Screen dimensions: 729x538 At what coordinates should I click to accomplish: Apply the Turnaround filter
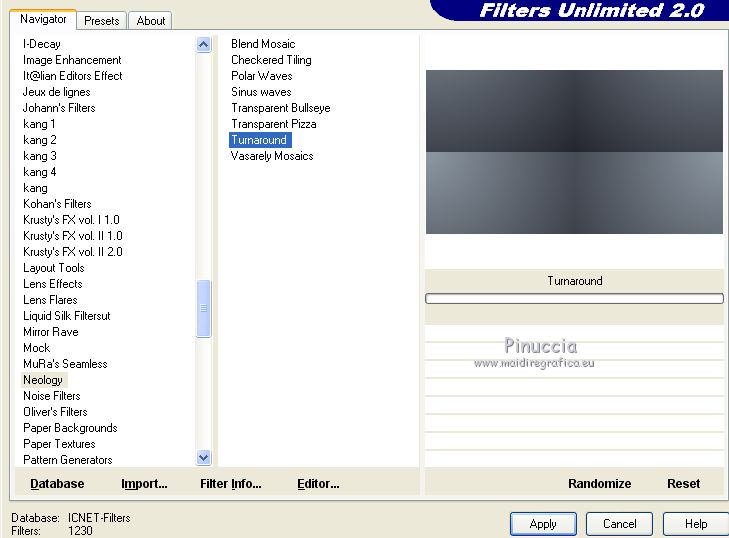coord(543,524)
